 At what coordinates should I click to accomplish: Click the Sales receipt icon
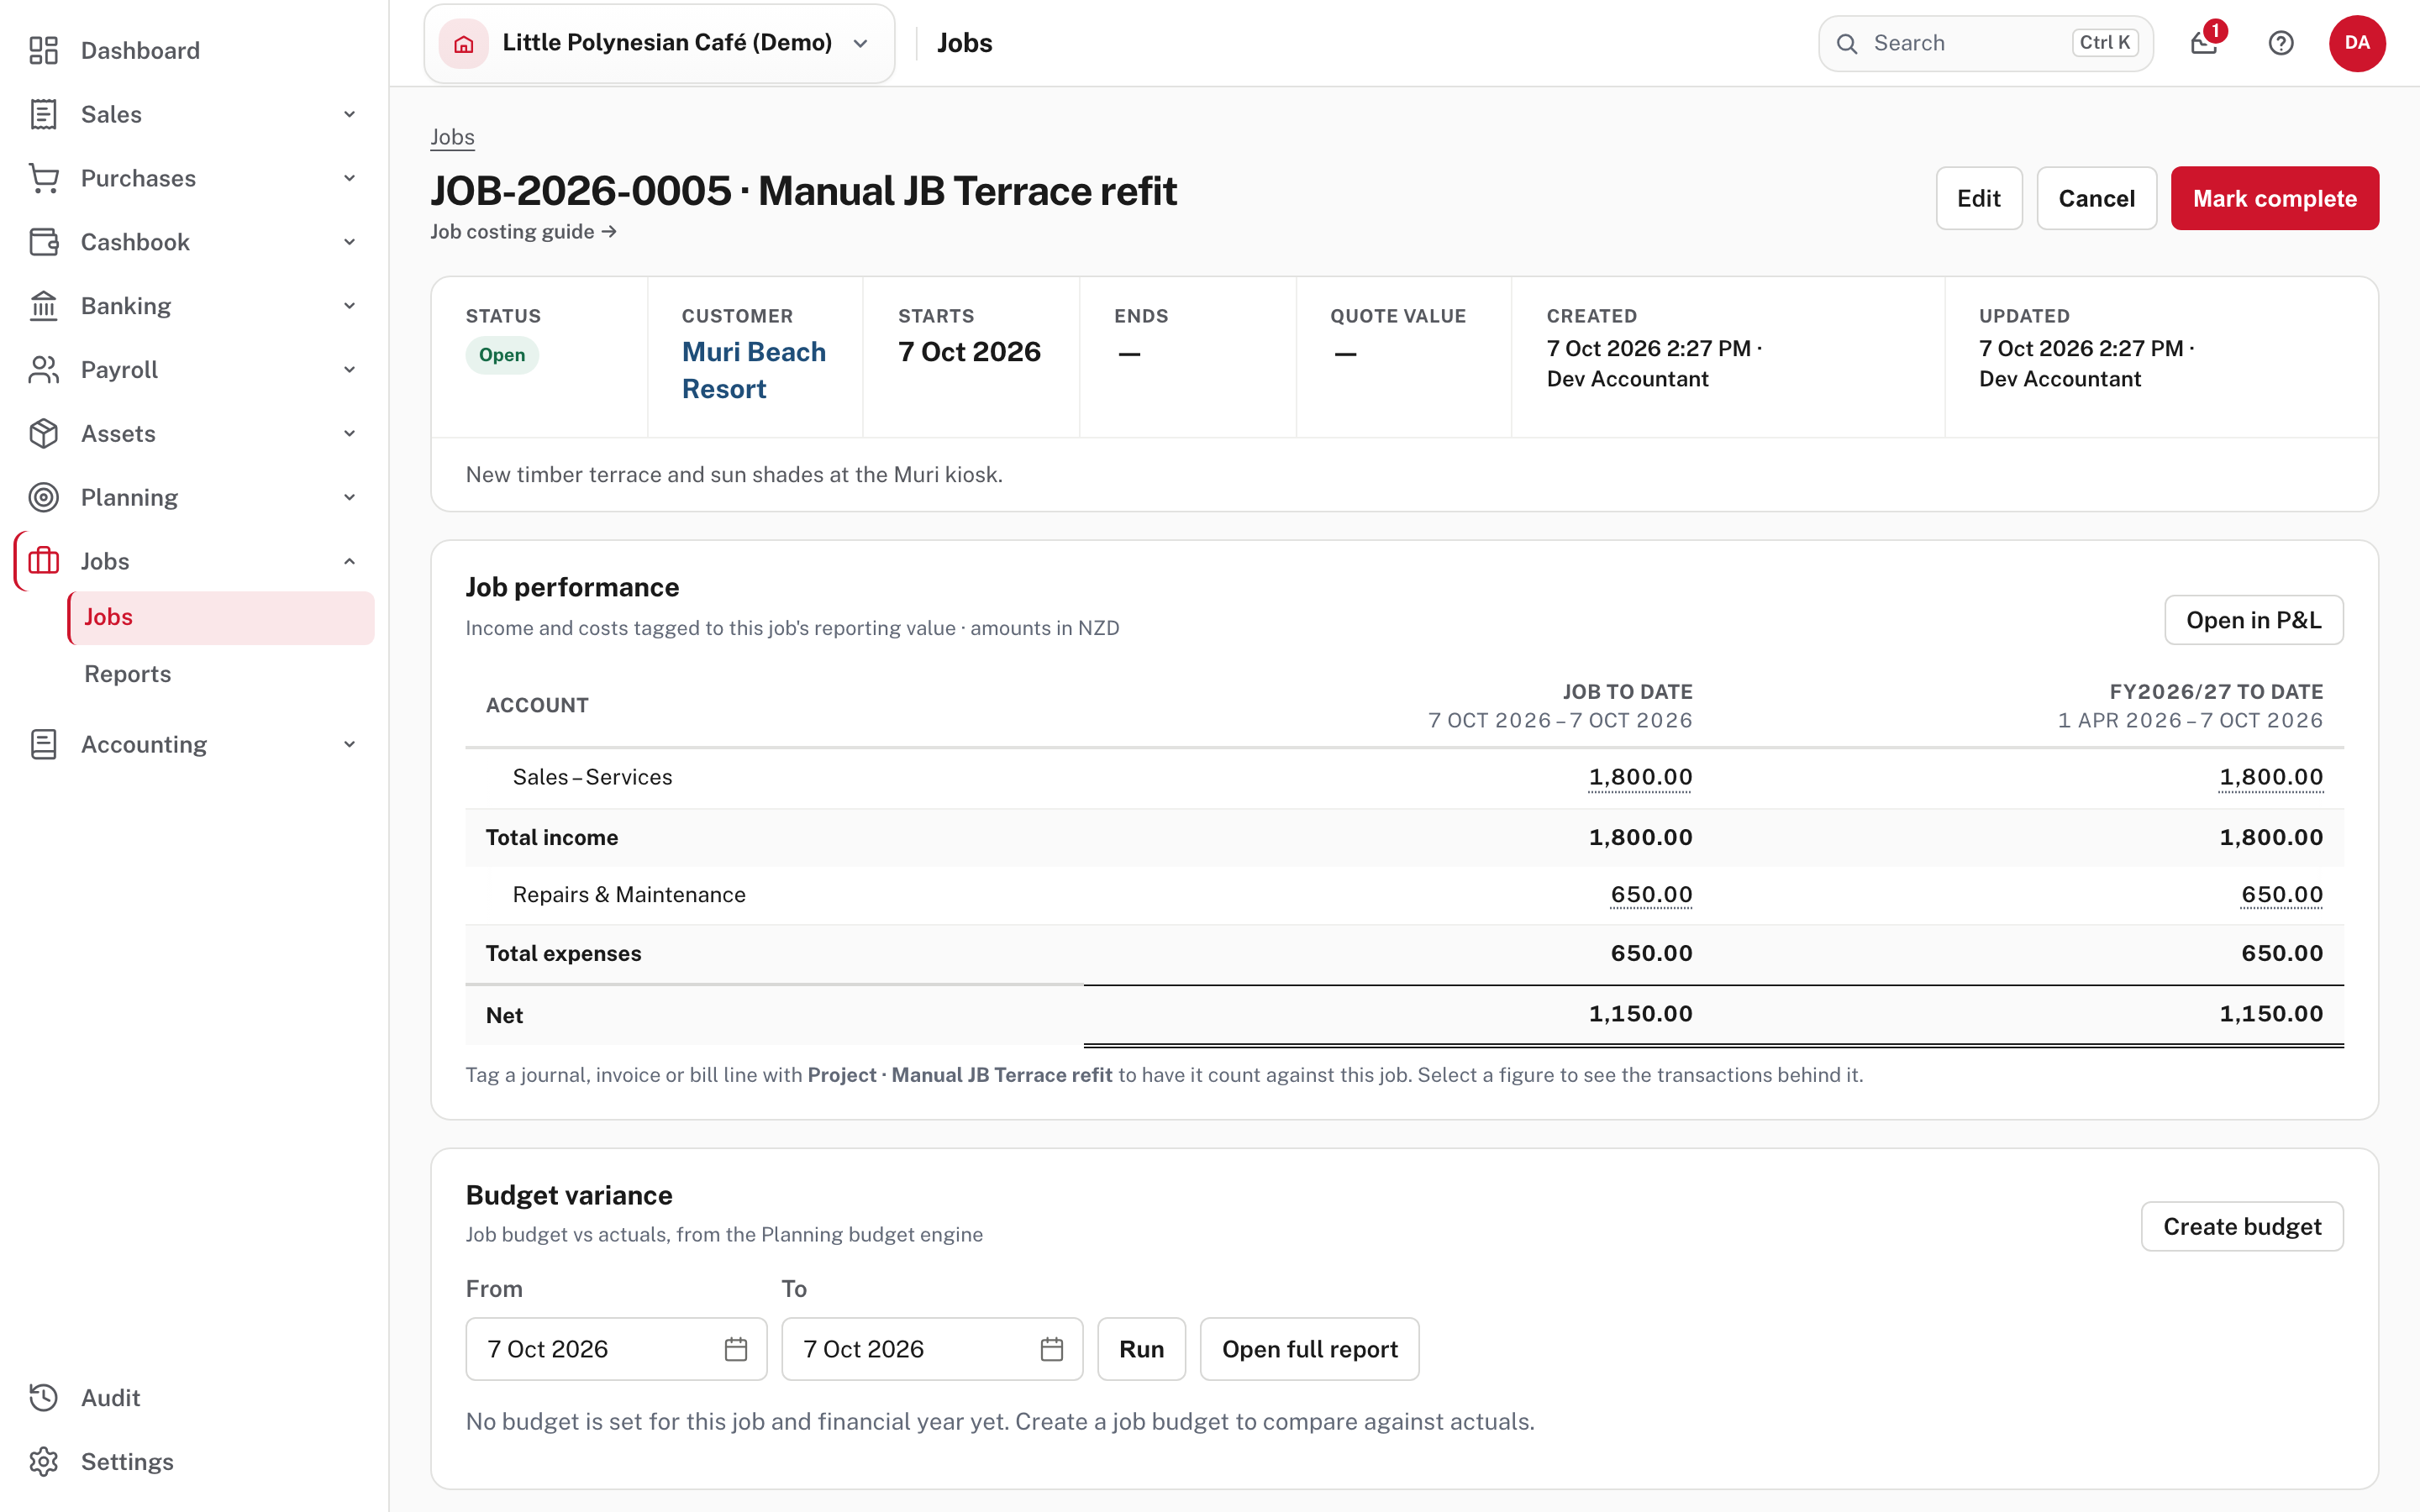[x=43, y=114]
